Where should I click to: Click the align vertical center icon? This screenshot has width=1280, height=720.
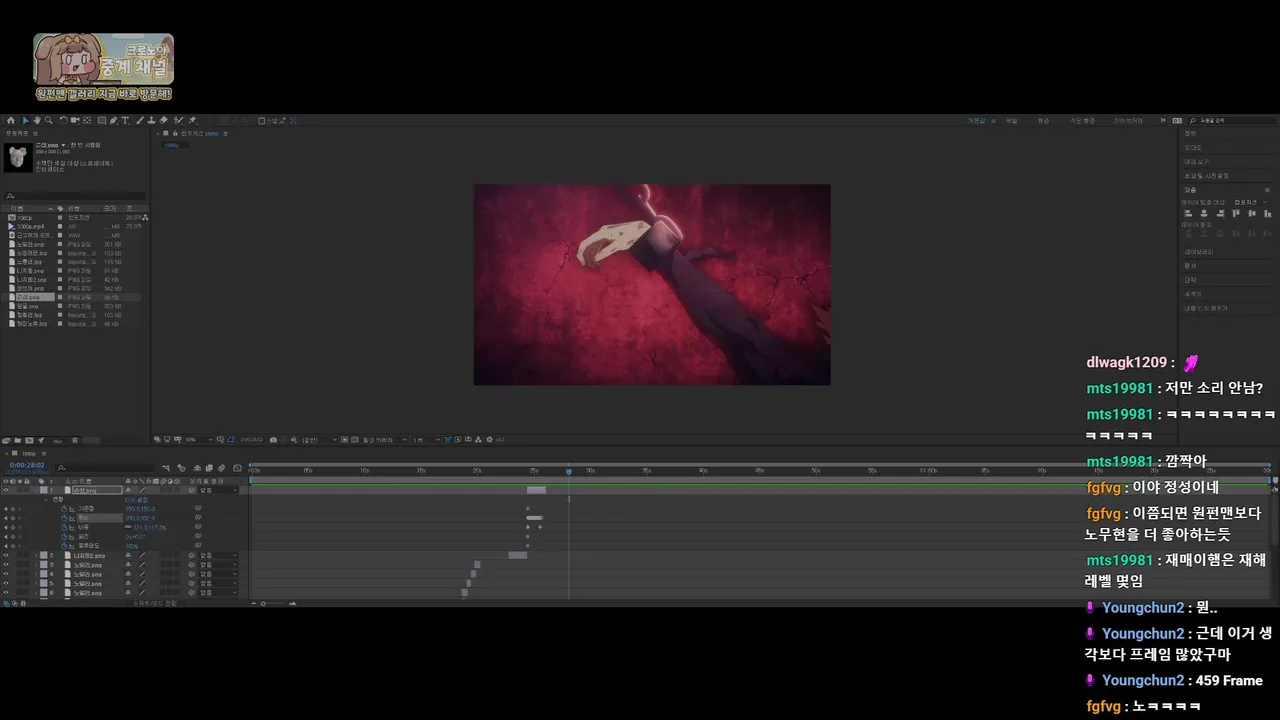pos(1252,213)
